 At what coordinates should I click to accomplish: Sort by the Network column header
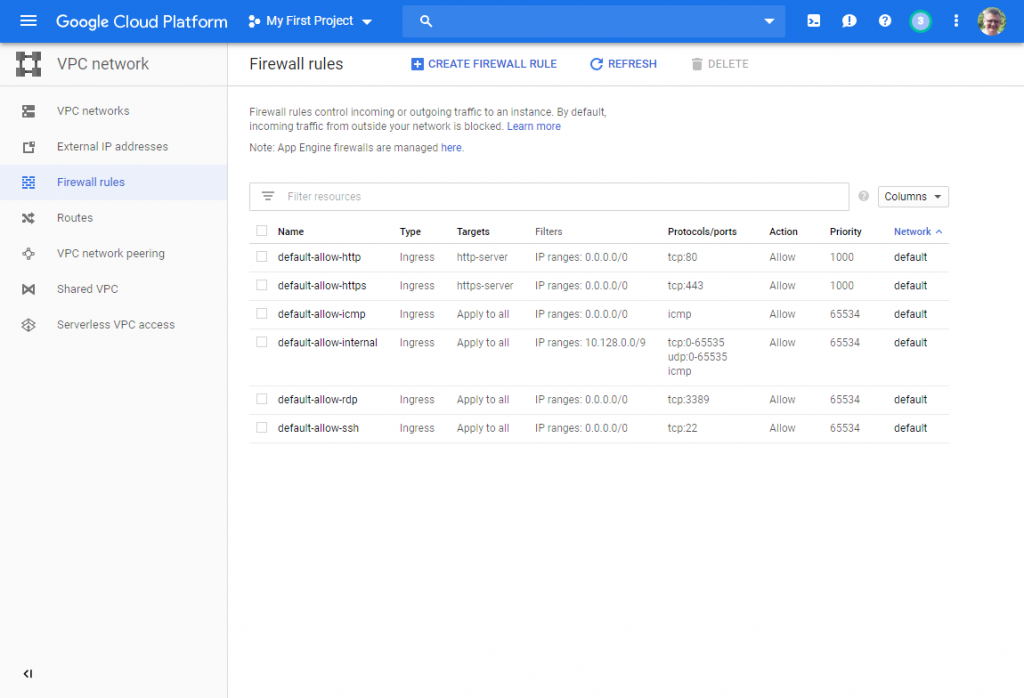pyautogui.click(x=912, y=232)
